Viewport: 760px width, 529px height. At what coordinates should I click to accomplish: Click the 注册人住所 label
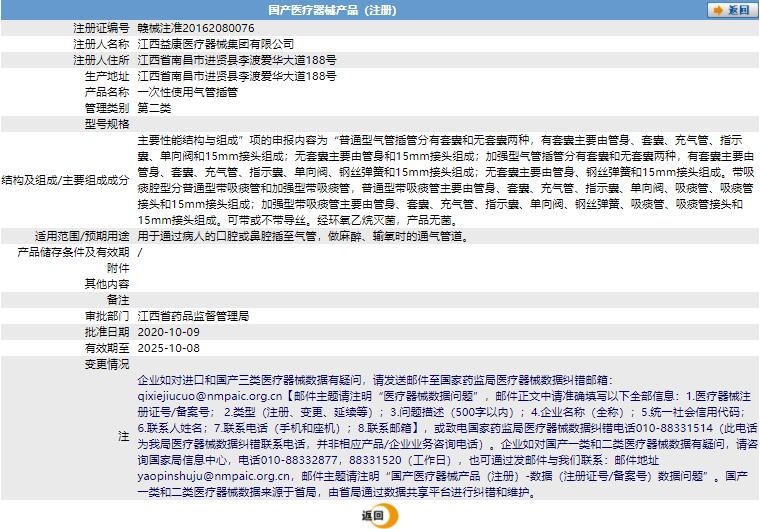[x=101, y=60]
